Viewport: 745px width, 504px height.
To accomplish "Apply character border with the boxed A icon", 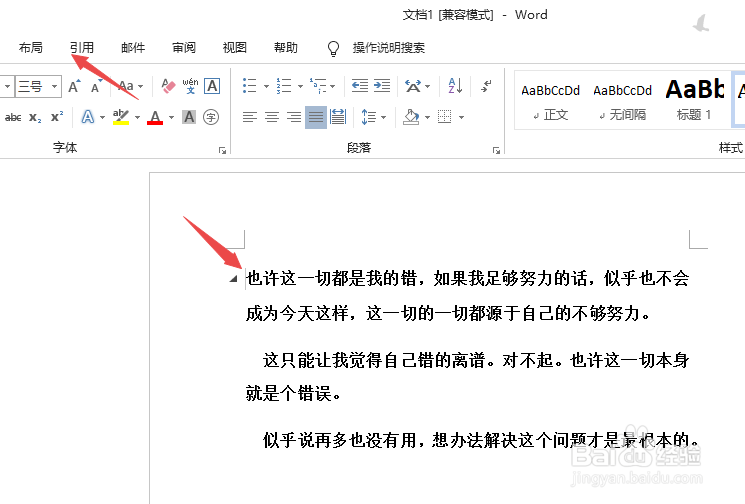I will (212, 86).
